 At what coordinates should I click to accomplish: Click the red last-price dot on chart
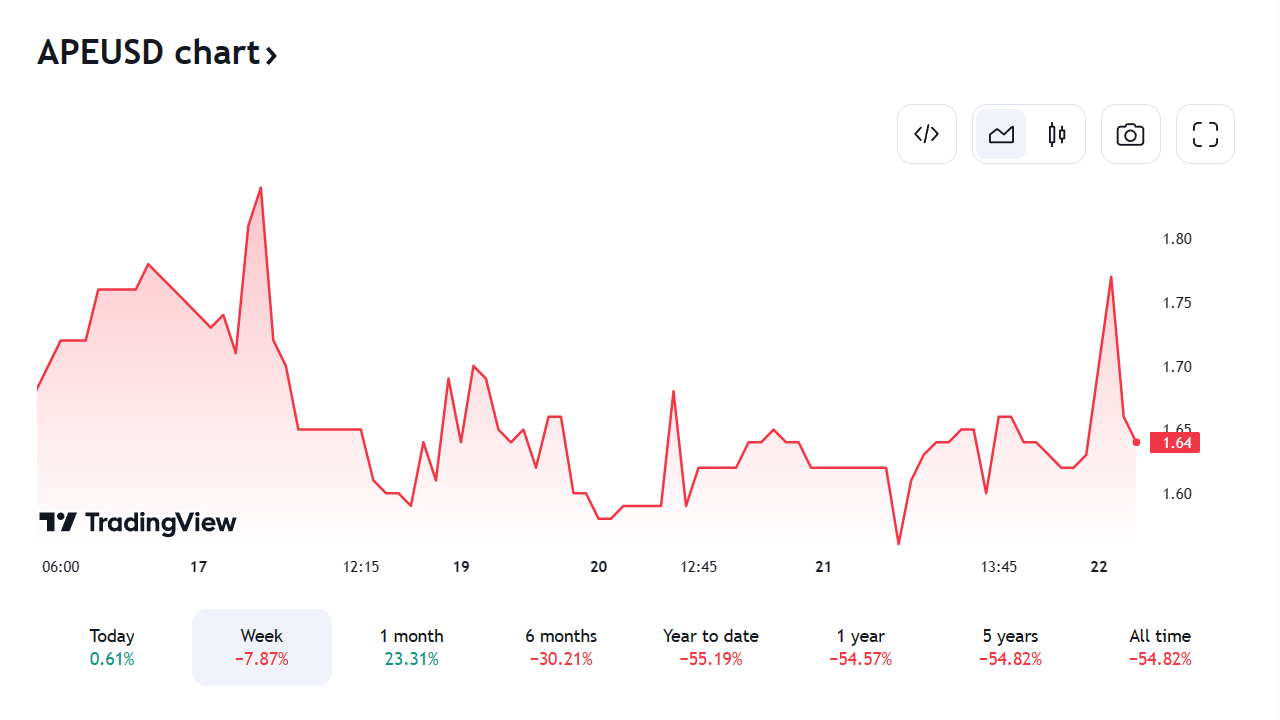(1136, 442)
